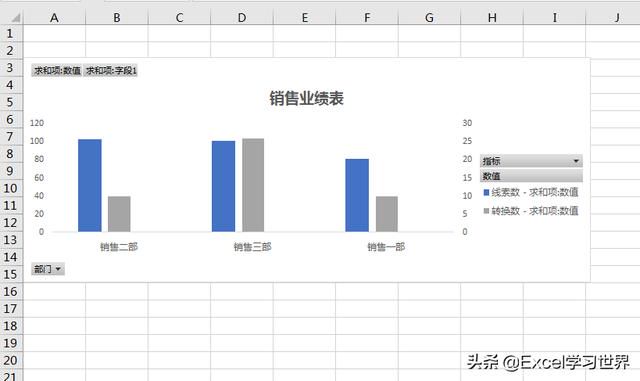Click the gray 转换数 legend marker
The image size is (640, 381).
[x=486, y=211]
